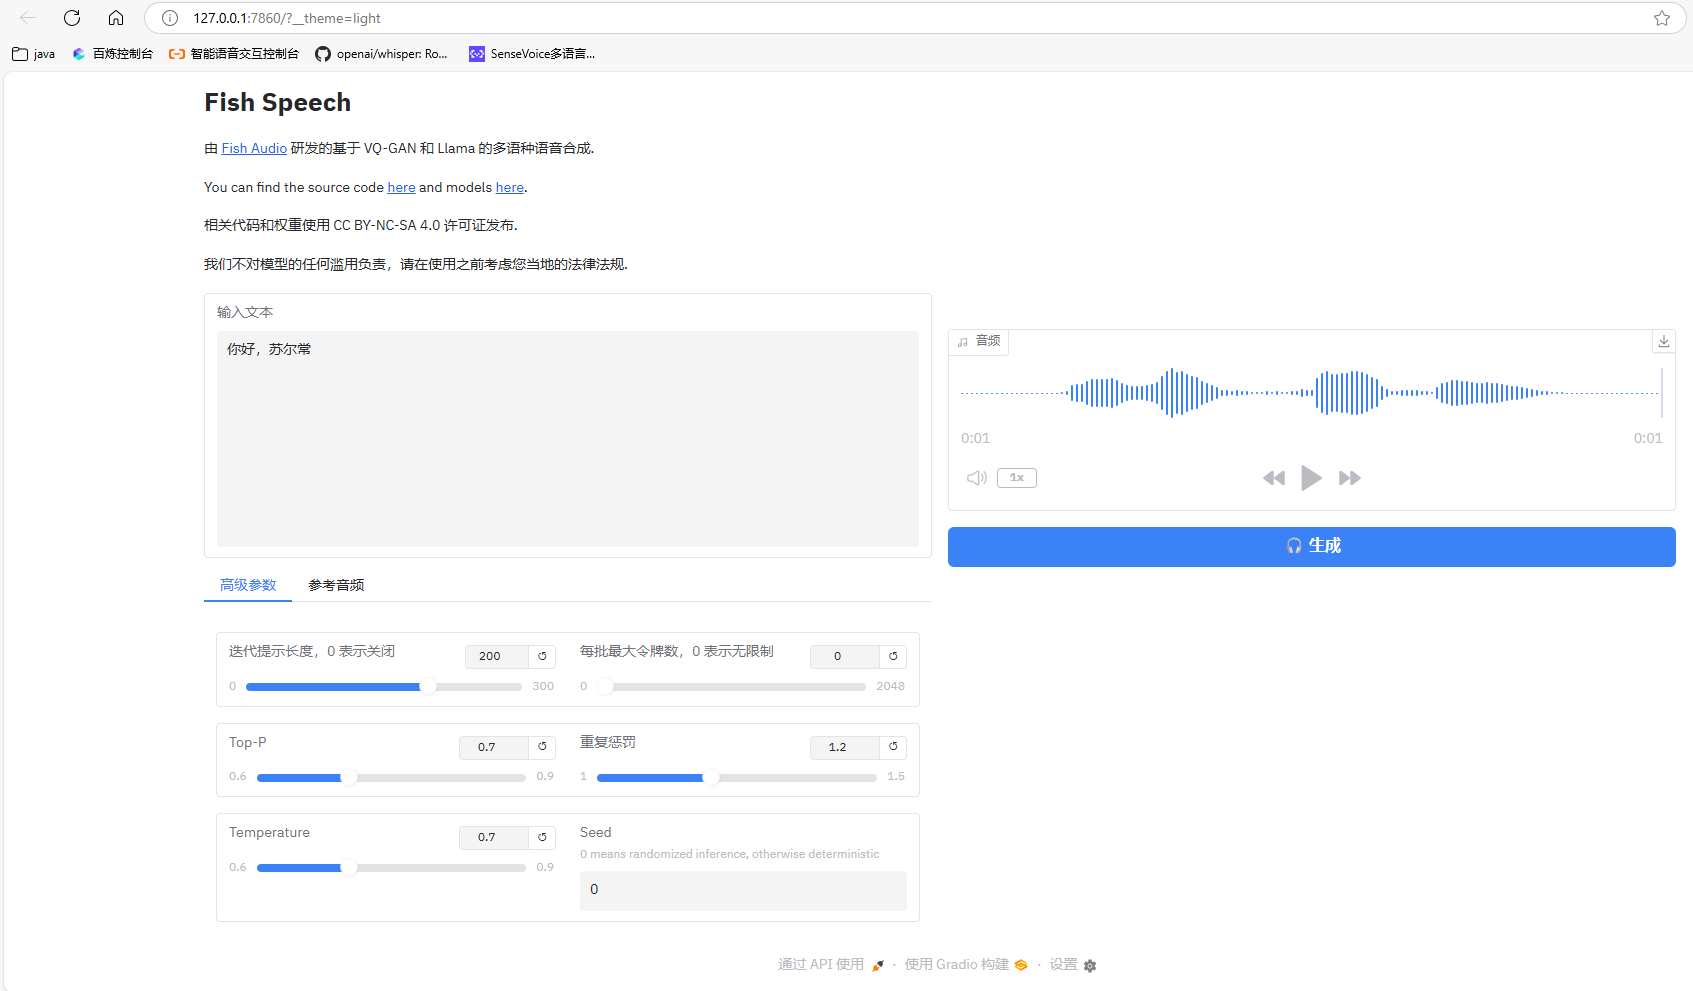Viewport: 1693px width, 991px height.
Task: Fast-forward the audio playback
Action: [1350, 478]
